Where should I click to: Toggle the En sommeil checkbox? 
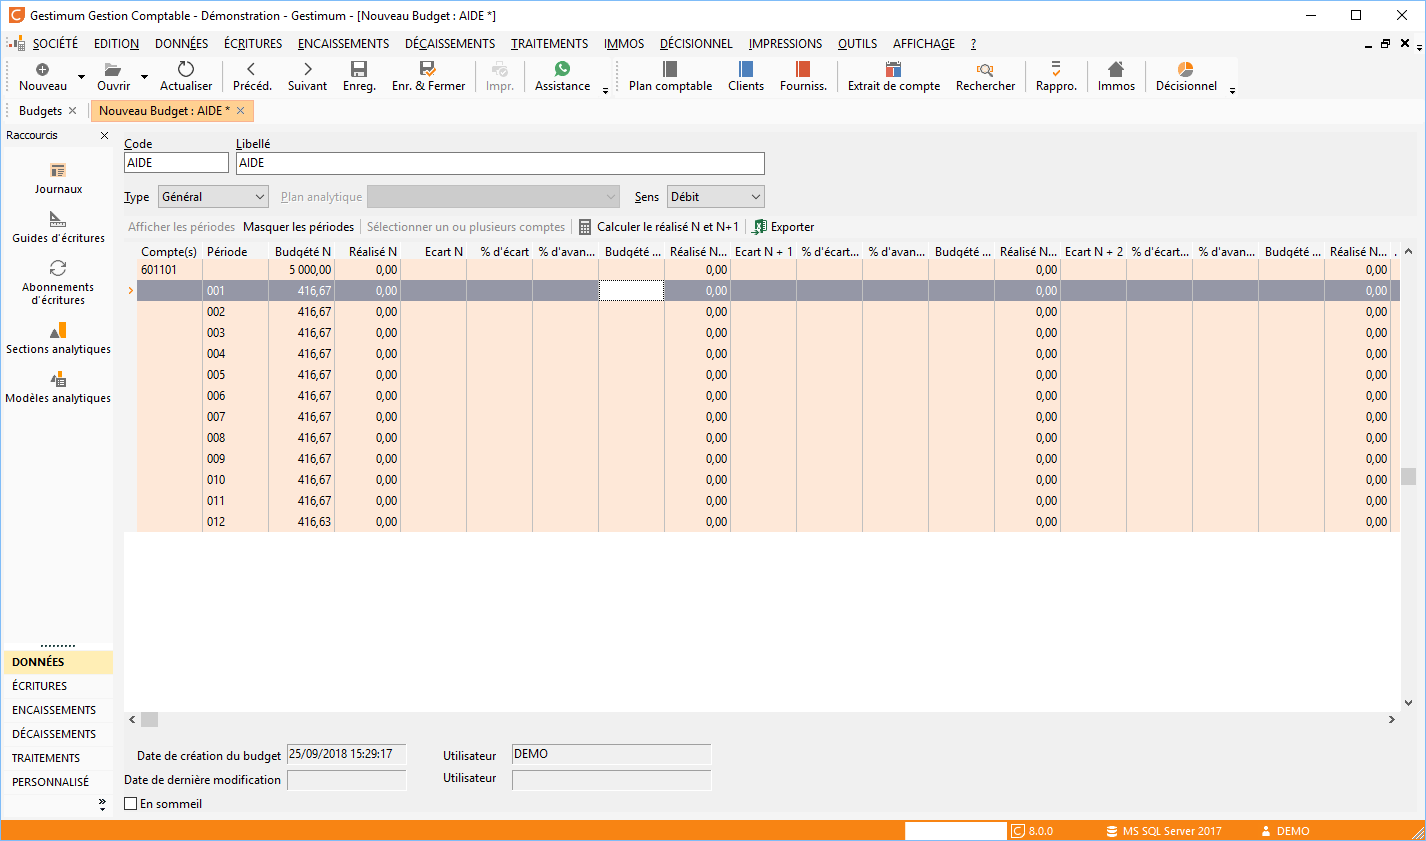130,804
